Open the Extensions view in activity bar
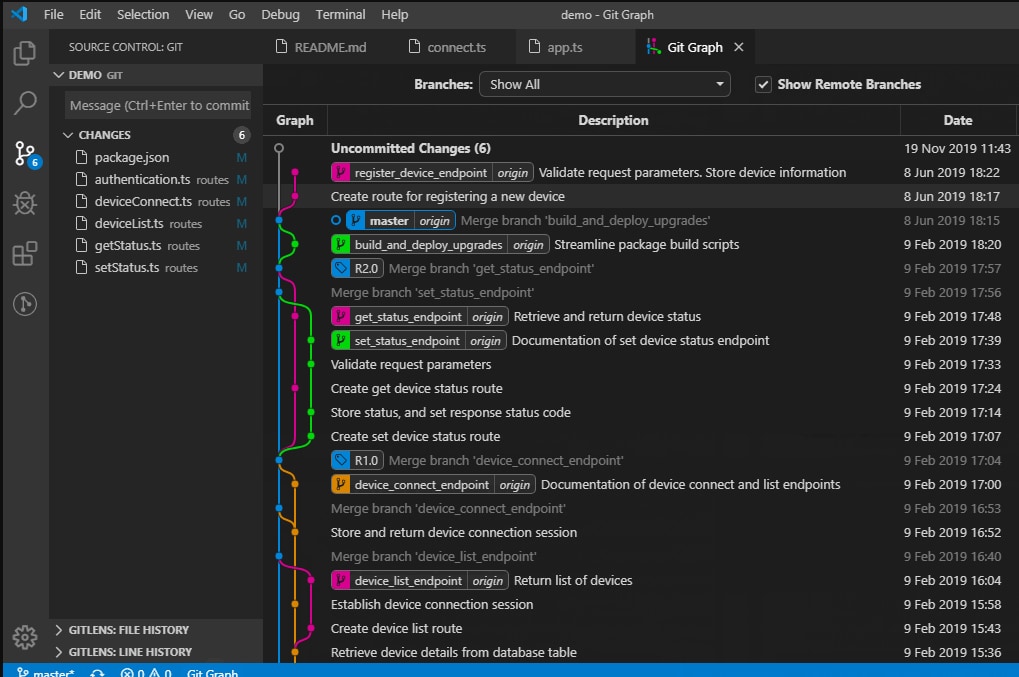1019x677 pixels. coord(25,253)
